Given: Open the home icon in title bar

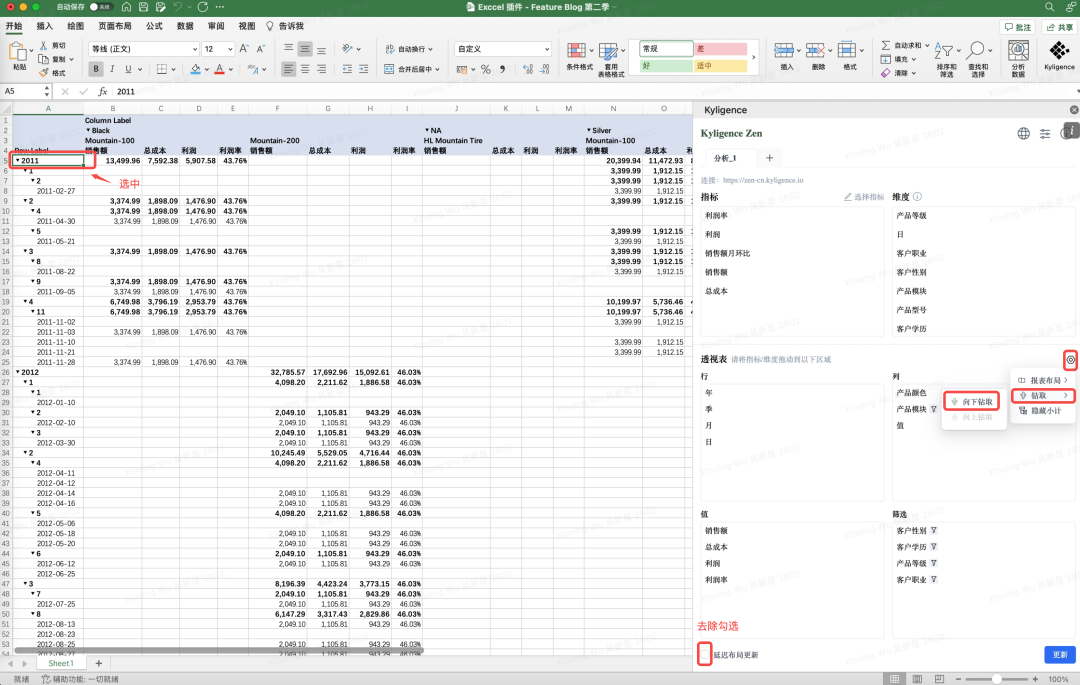Looking at the screenshot, I should pos(126,7).
